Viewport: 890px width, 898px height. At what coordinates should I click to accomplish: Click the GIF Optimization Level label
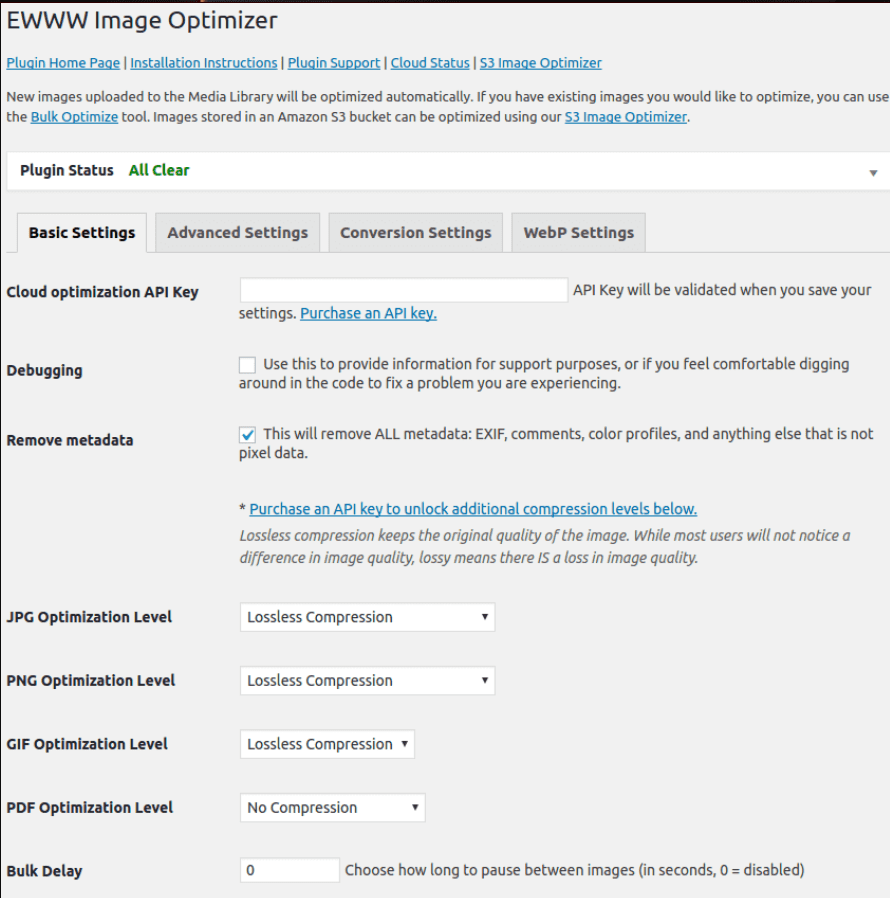pos(87,744)
